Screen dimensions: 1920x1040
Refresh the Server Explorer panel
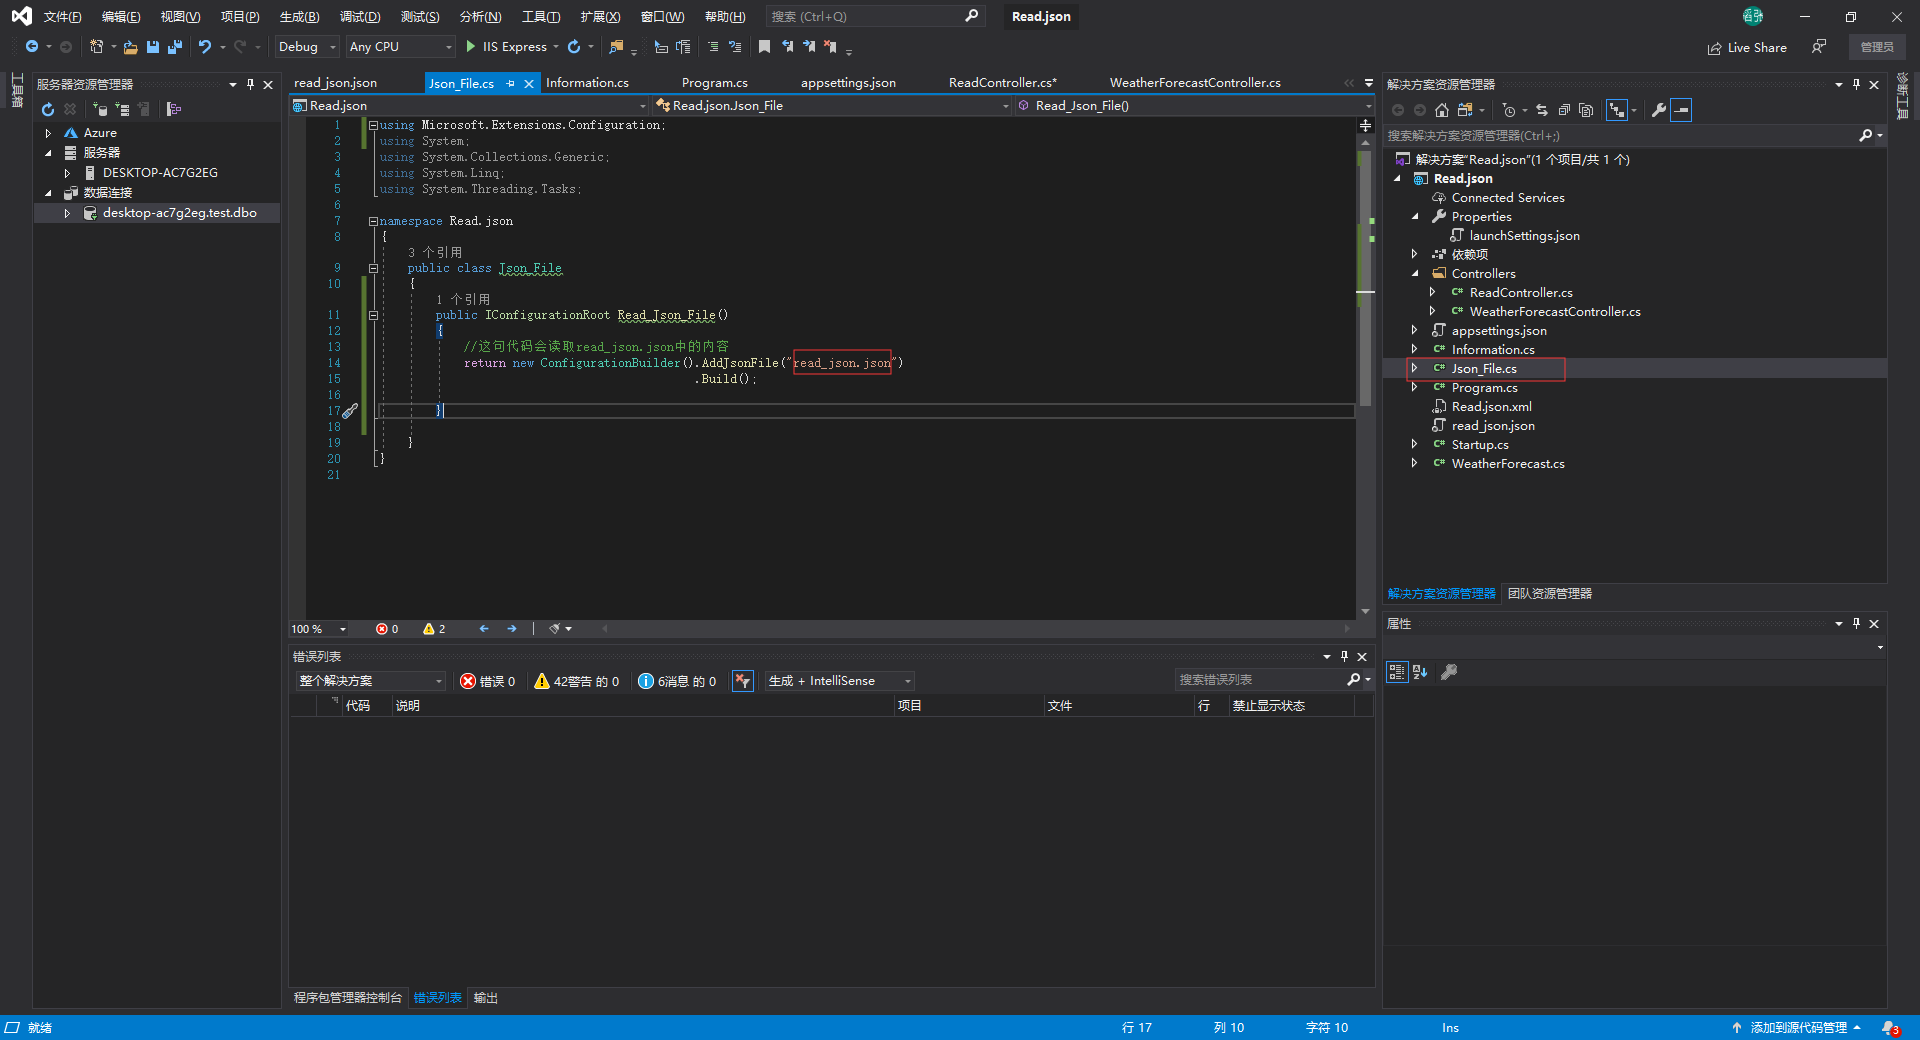point(47,109)
